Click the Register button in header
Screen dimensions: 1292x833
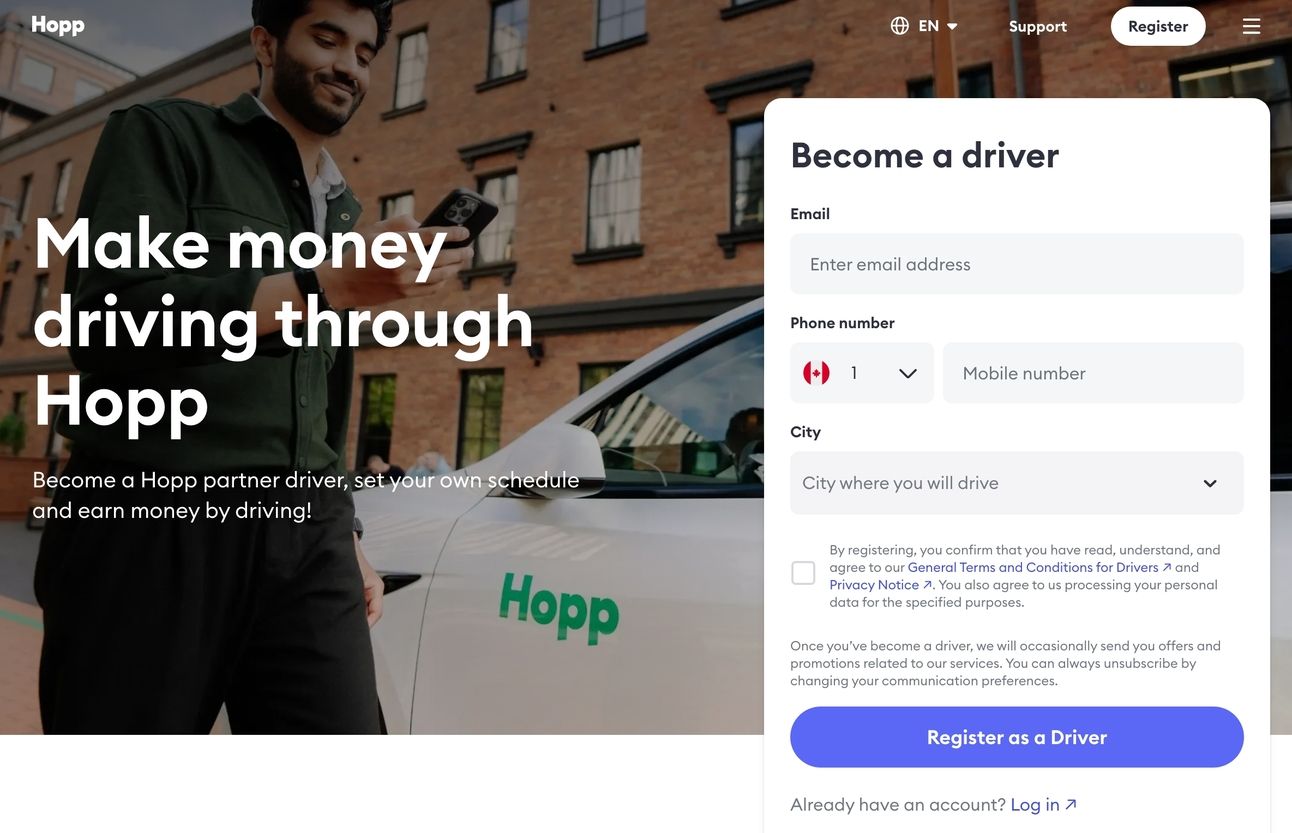click(1158, 26)
